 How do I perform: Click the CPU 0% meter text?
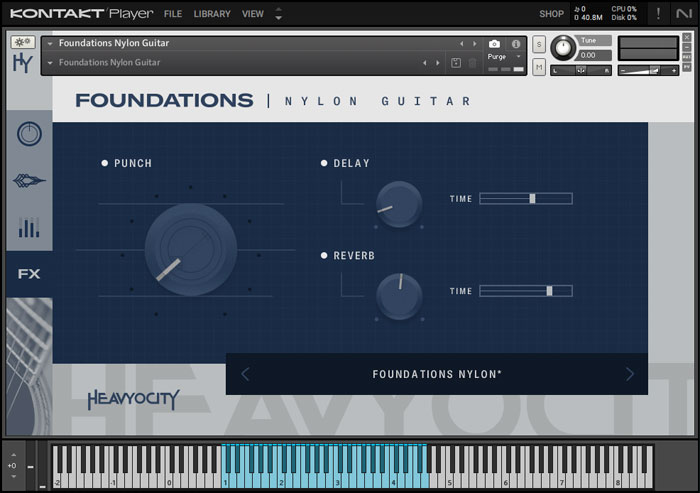tap(624, 9)
